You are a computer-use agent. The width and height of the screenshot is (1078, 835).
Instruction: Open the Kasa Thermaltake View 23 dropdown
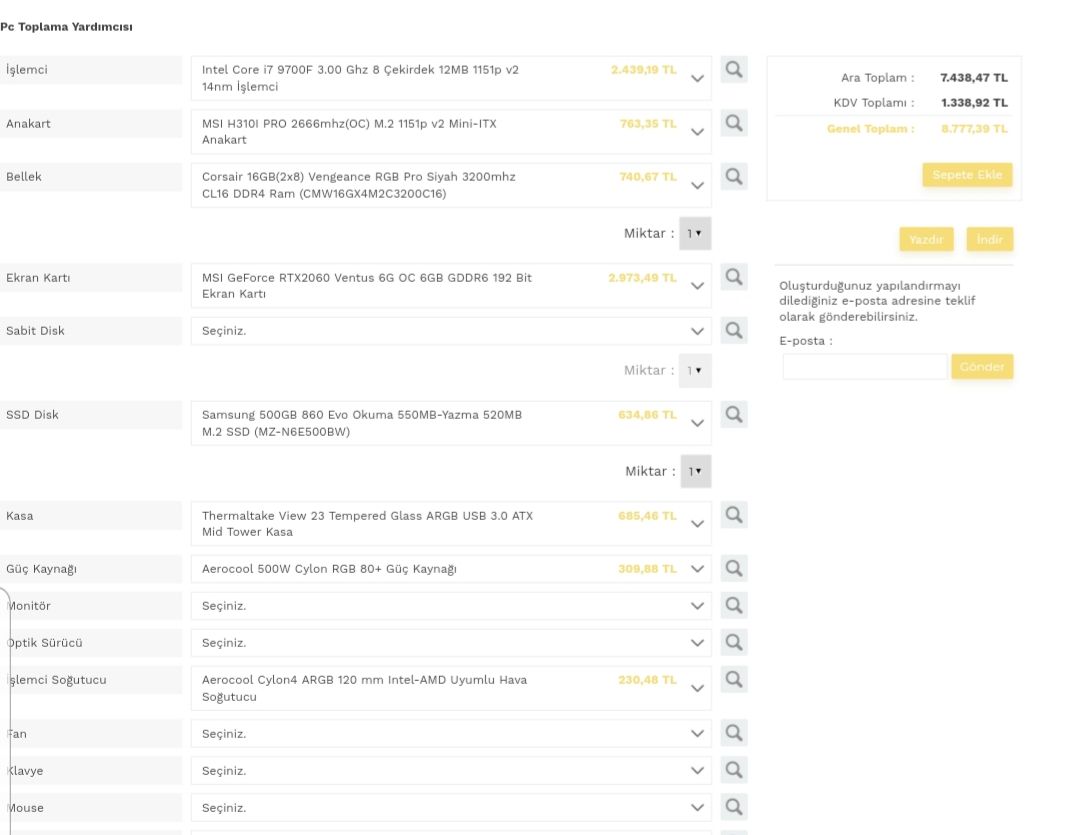[451, 524]
